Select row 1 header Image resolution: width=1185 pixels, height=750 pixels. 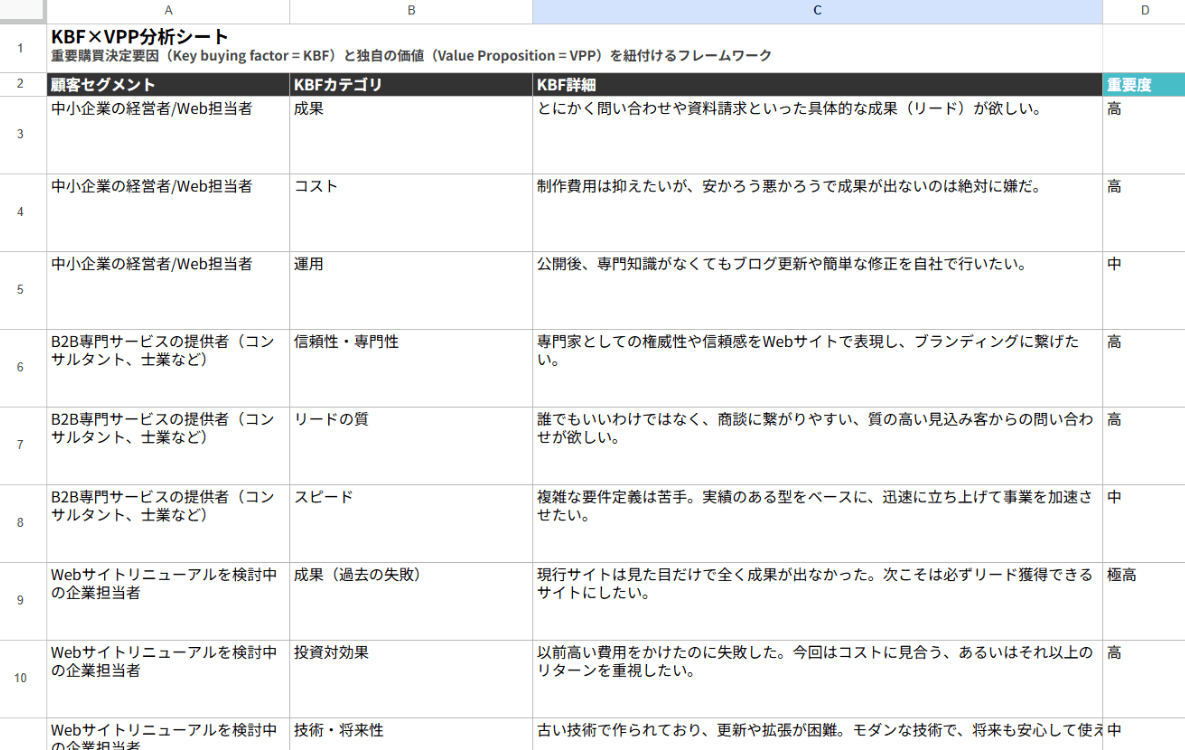[x=22, y=48]
